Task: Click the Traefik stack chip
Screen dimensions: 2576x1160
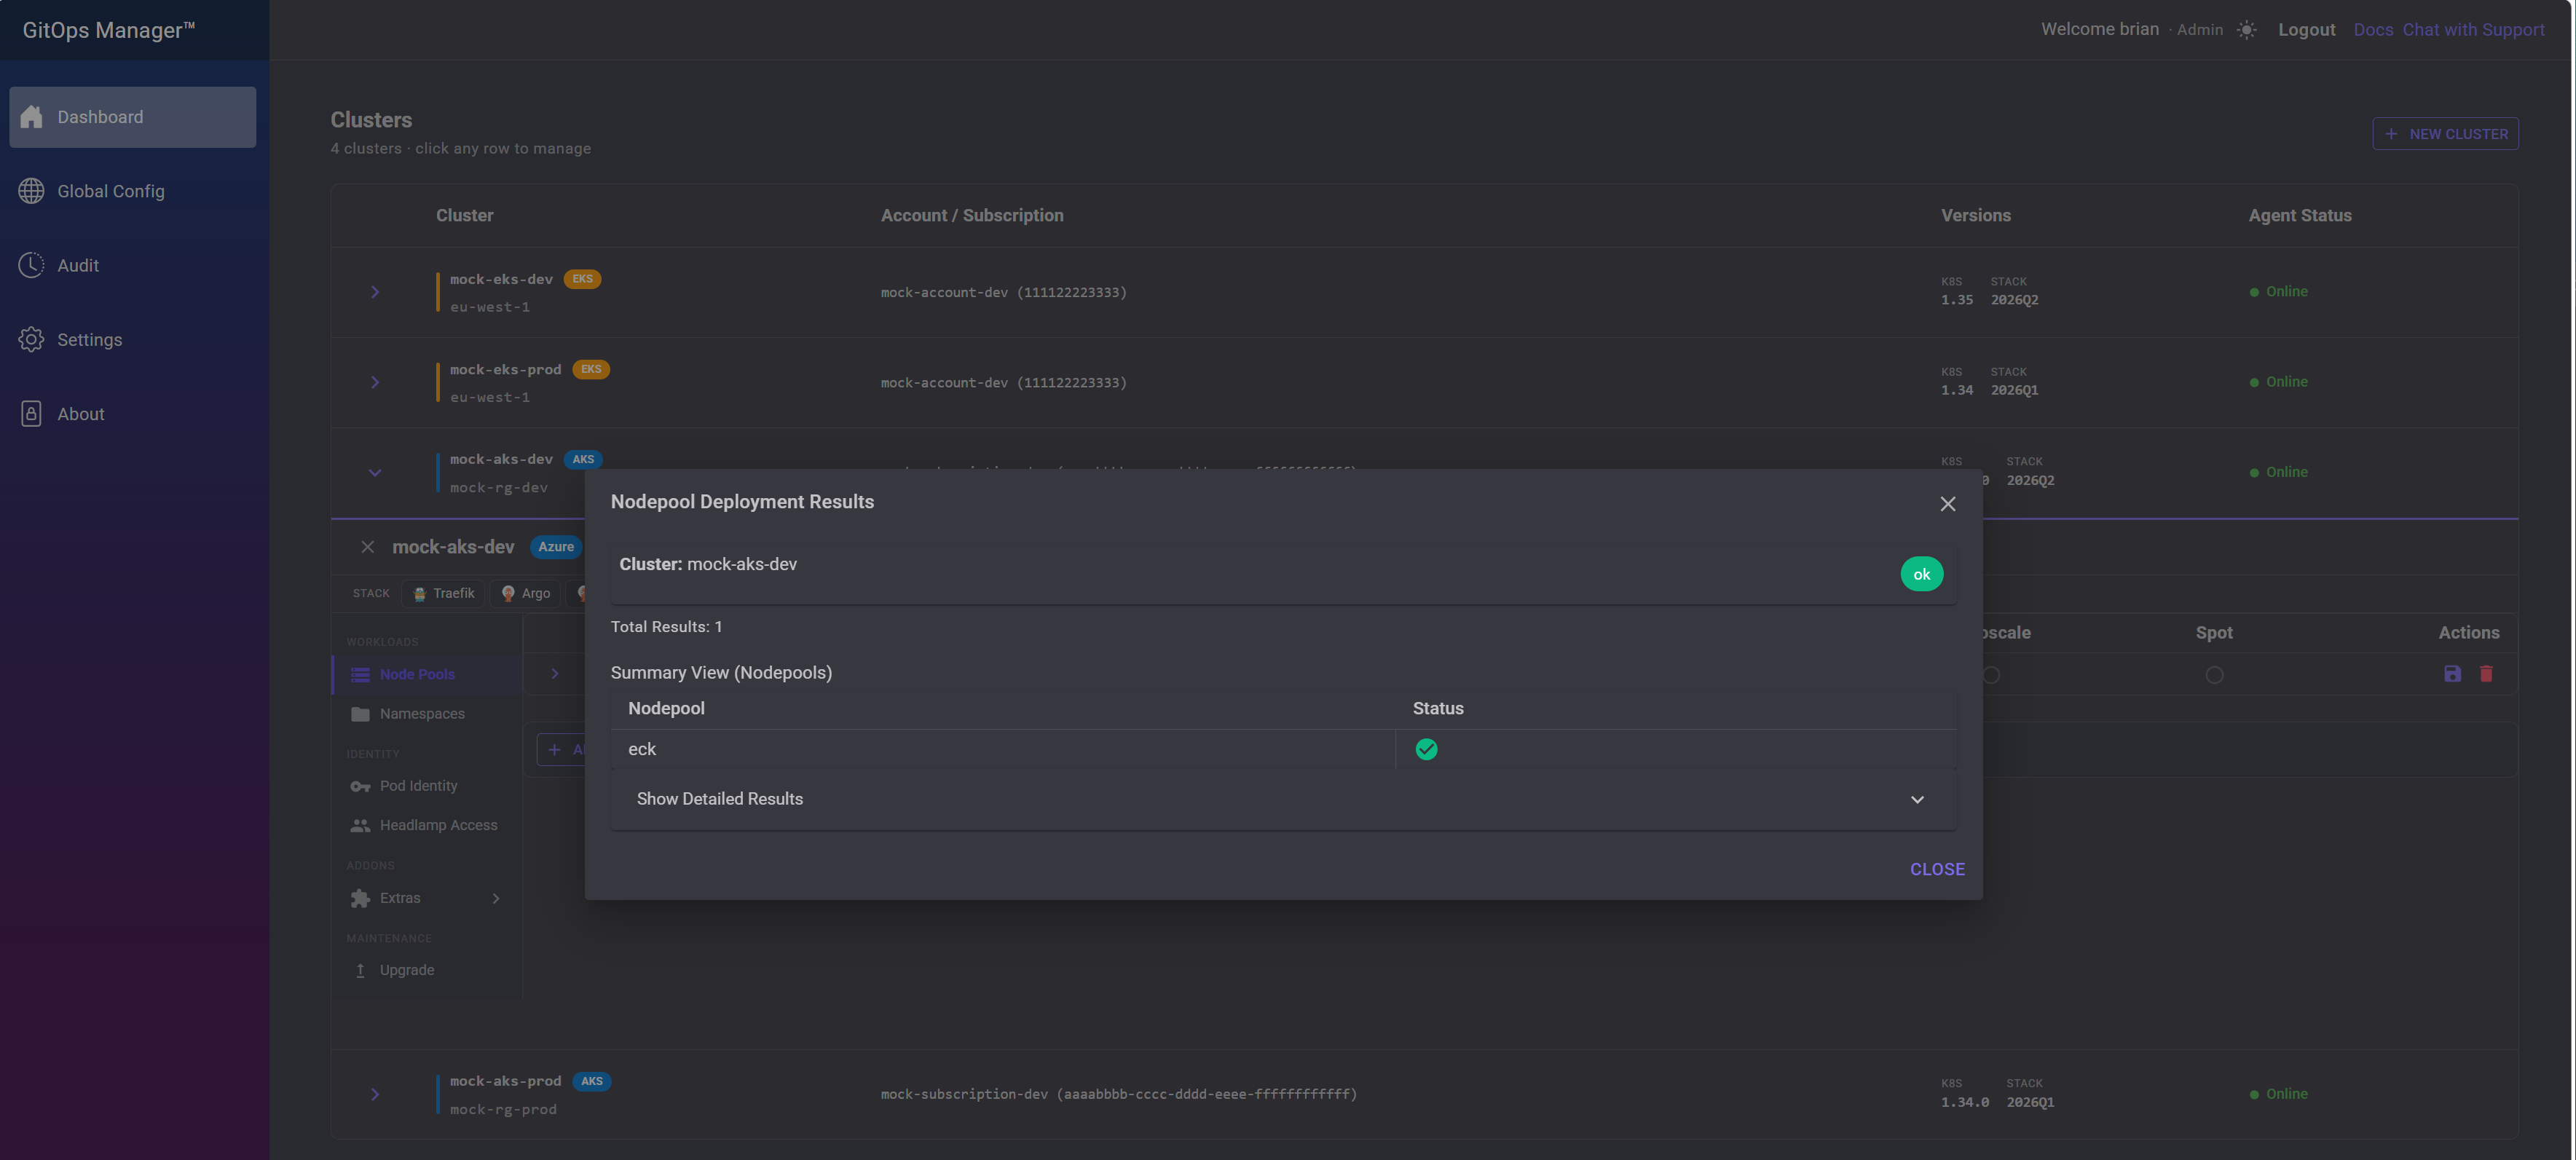Action: point(444,594)
